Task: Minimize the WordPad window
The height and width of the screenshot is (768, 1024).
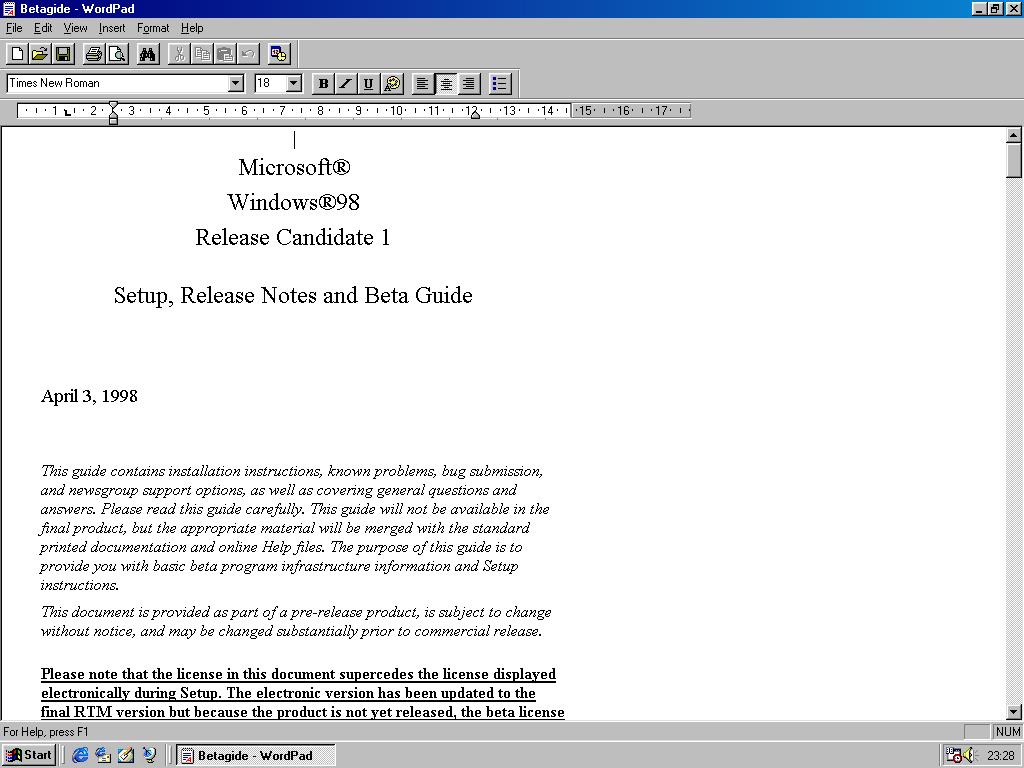Action: pos(980,8)
